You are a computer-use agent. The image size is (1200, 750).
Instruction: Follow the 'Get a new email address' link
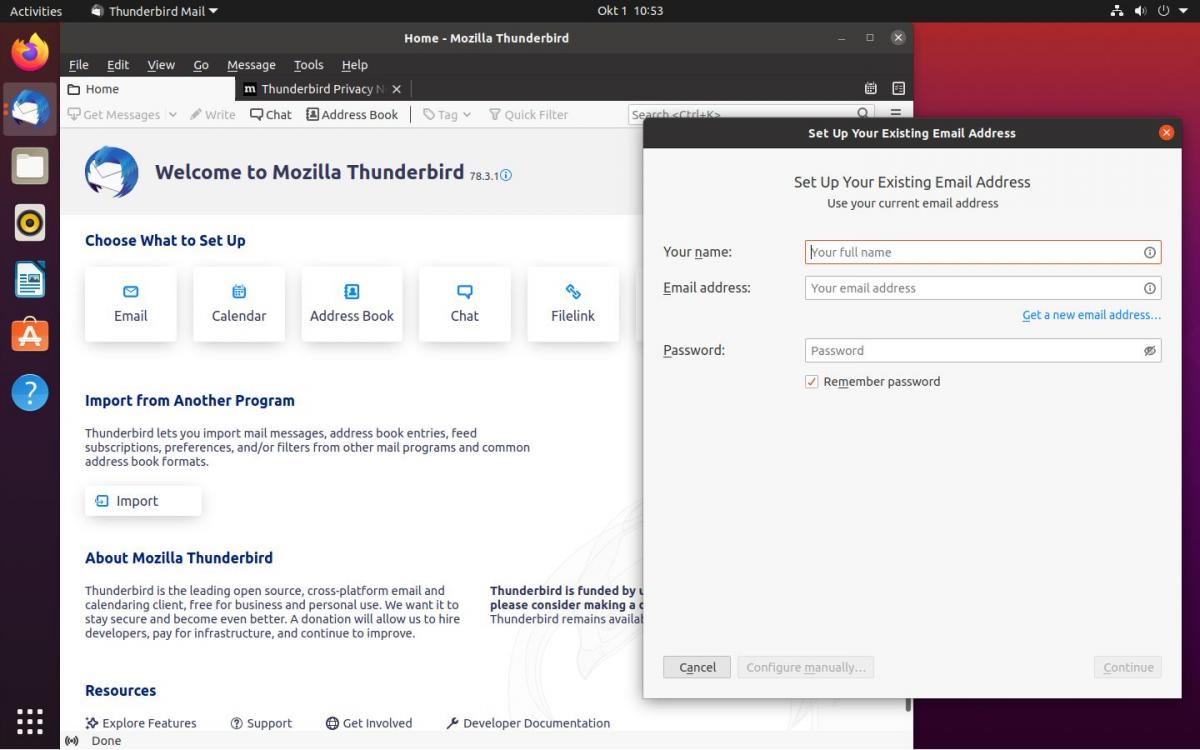(x=1091, y=315)
